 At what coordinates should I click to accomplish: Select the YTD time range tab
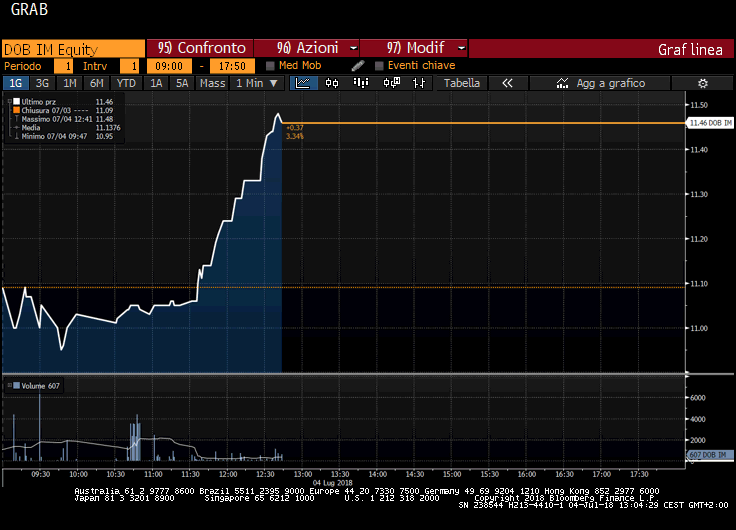point(125,83)
